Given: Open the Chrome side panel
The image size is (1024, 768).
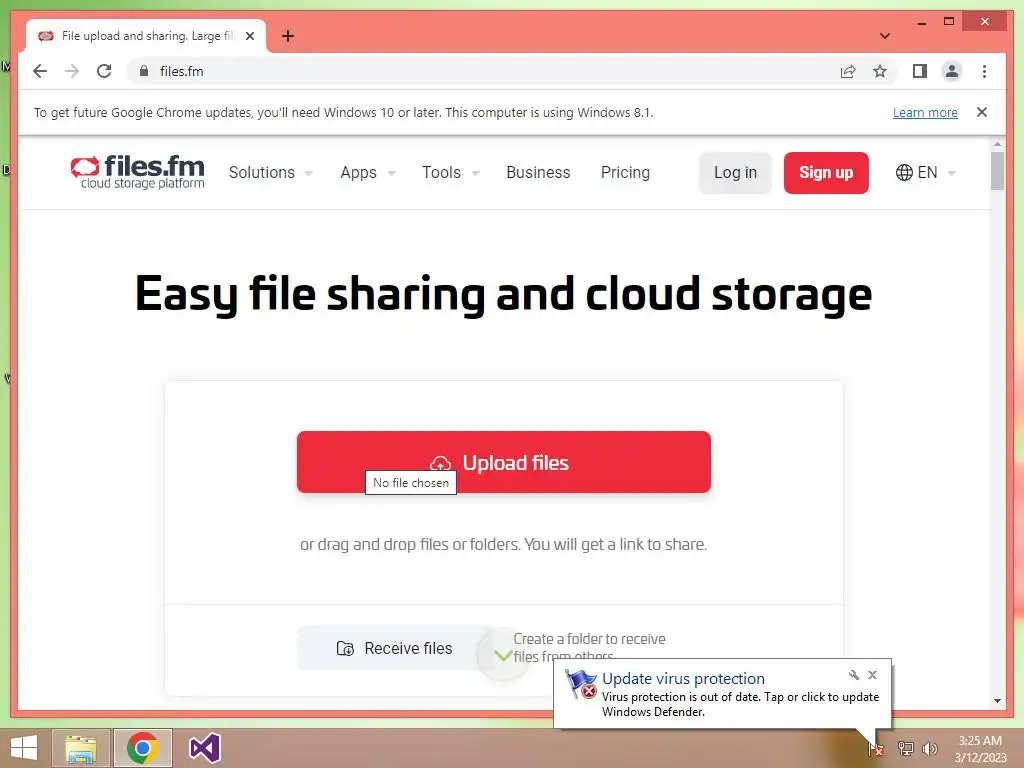Looking at the screenshot, I should coord(920,71).
